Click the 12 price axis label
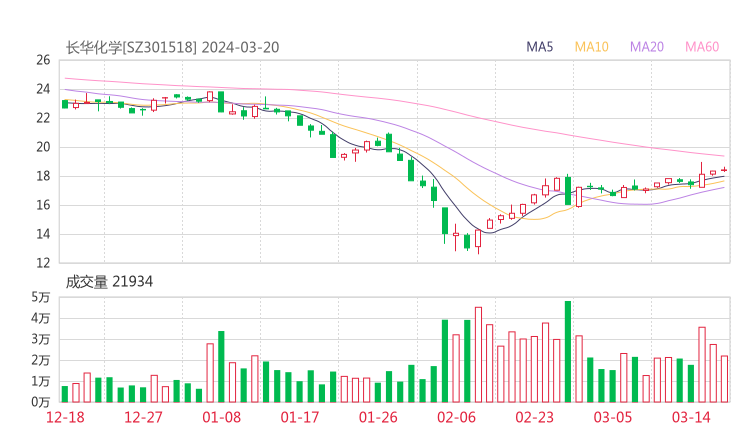This screenshot has width=740, height=440. coord(43,263)
